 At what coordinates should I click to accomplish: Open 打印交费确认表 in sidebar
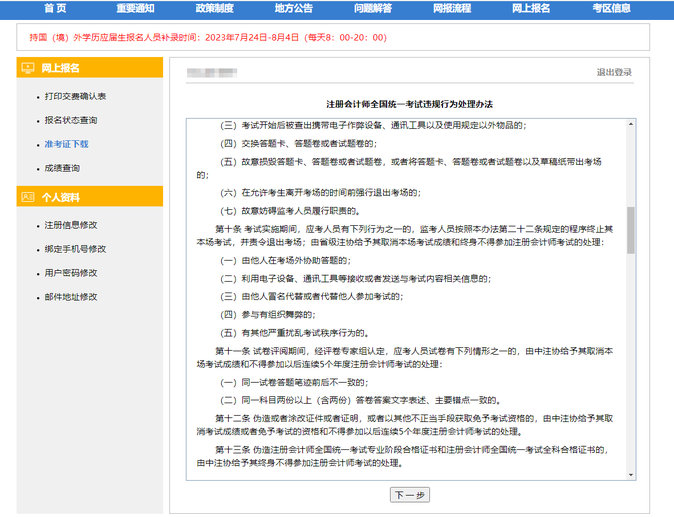point(75,96)
